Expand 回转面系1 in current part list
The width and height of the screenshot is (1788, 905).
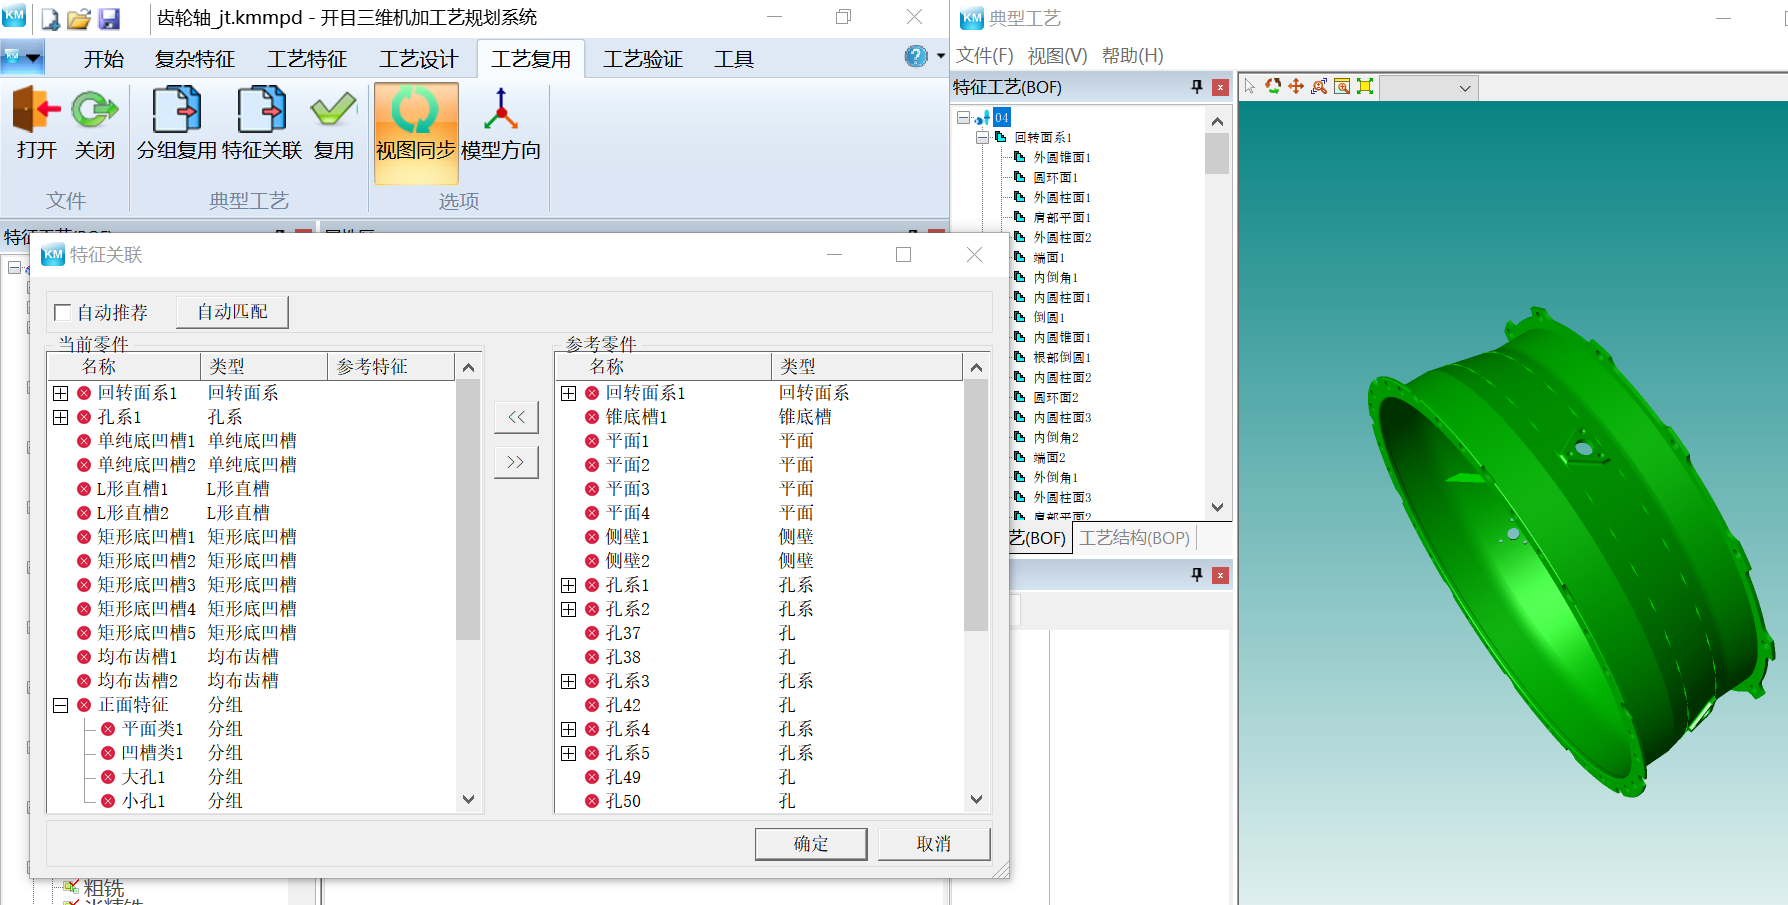click(x=61, y=393)
